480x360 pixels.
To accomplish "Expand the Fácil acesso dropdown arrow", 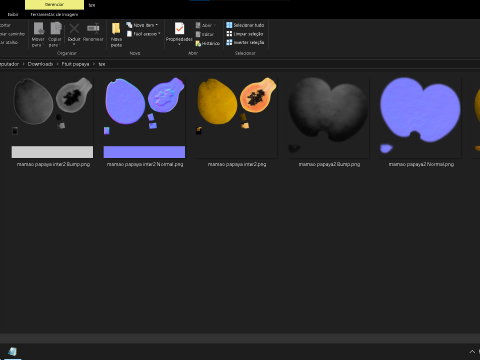I will 159,34.
